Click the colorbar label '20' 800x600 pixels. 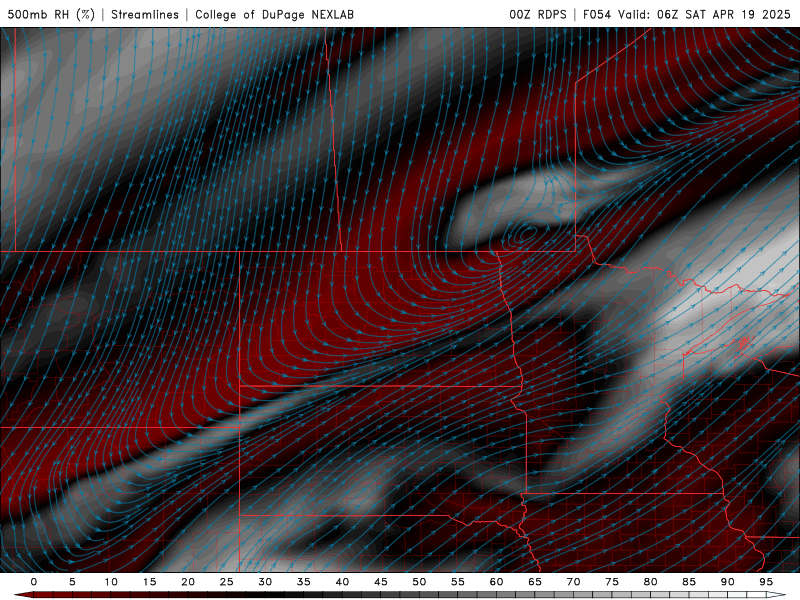[x=188, y=582]
